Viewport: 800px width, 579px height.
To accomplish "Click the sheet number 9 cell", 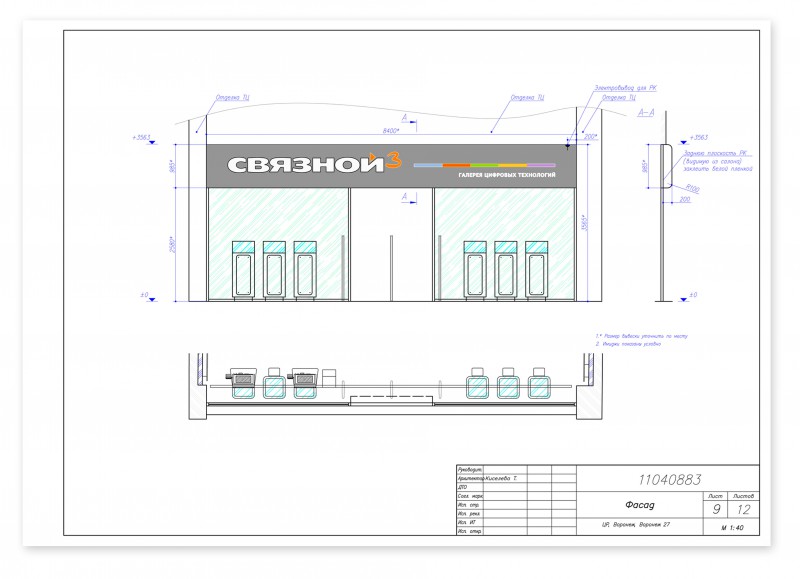I will 716,509.
